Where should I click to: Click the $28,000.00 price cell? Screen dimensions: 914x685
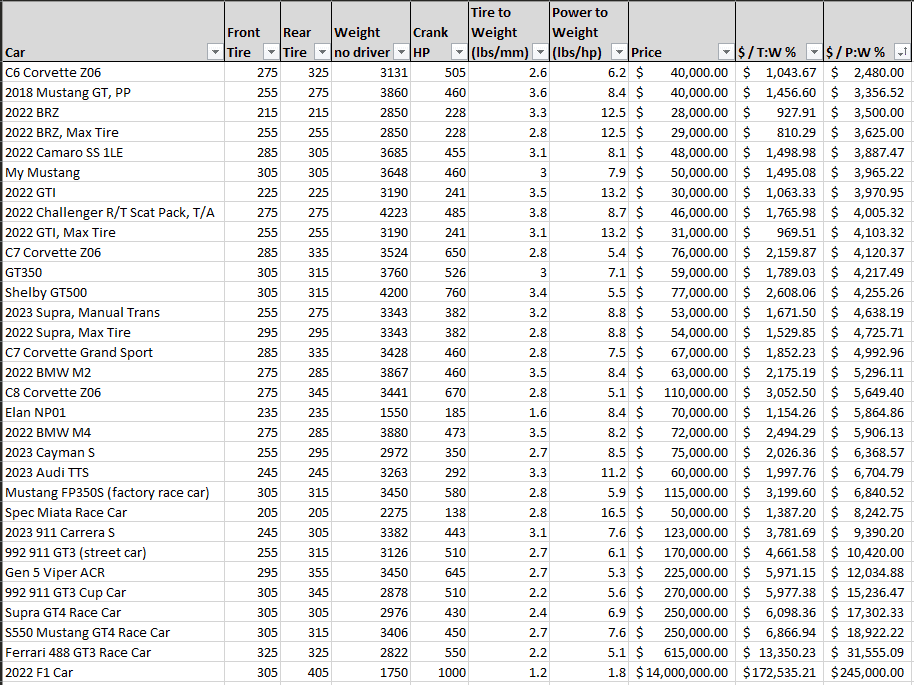pos(682,113)
